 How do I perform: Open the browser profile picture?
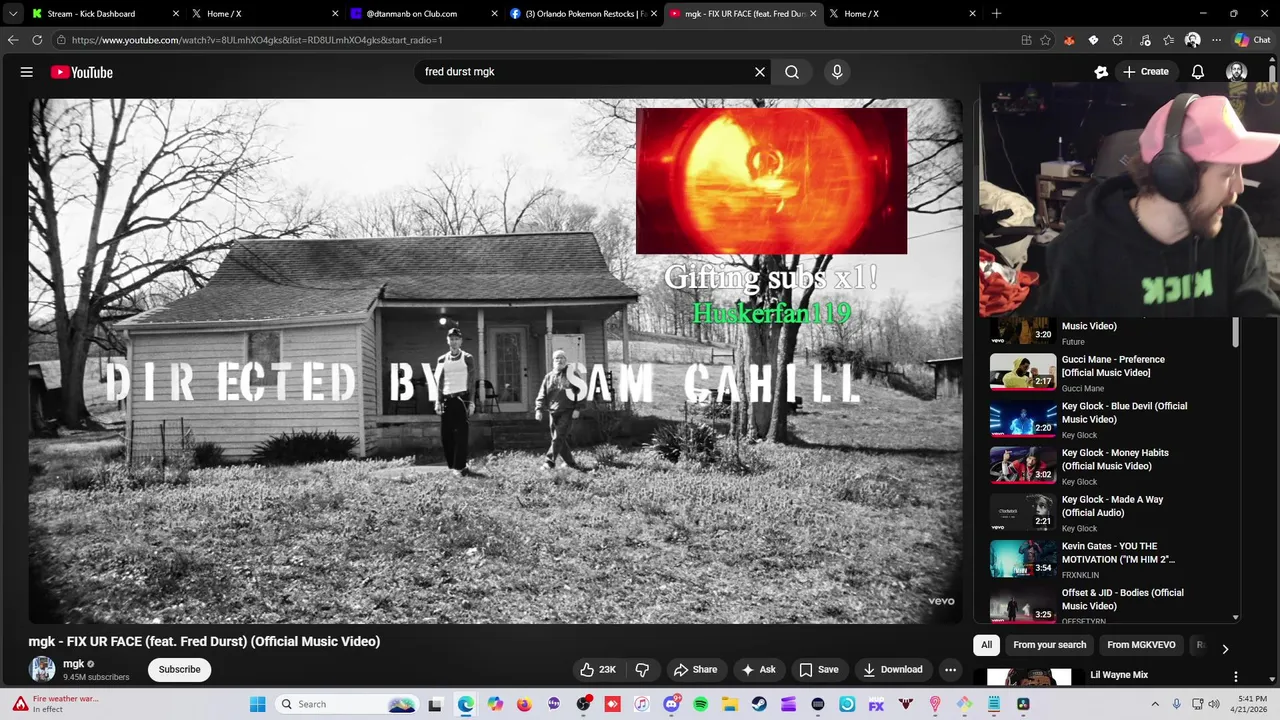(x=1192, y=40)
